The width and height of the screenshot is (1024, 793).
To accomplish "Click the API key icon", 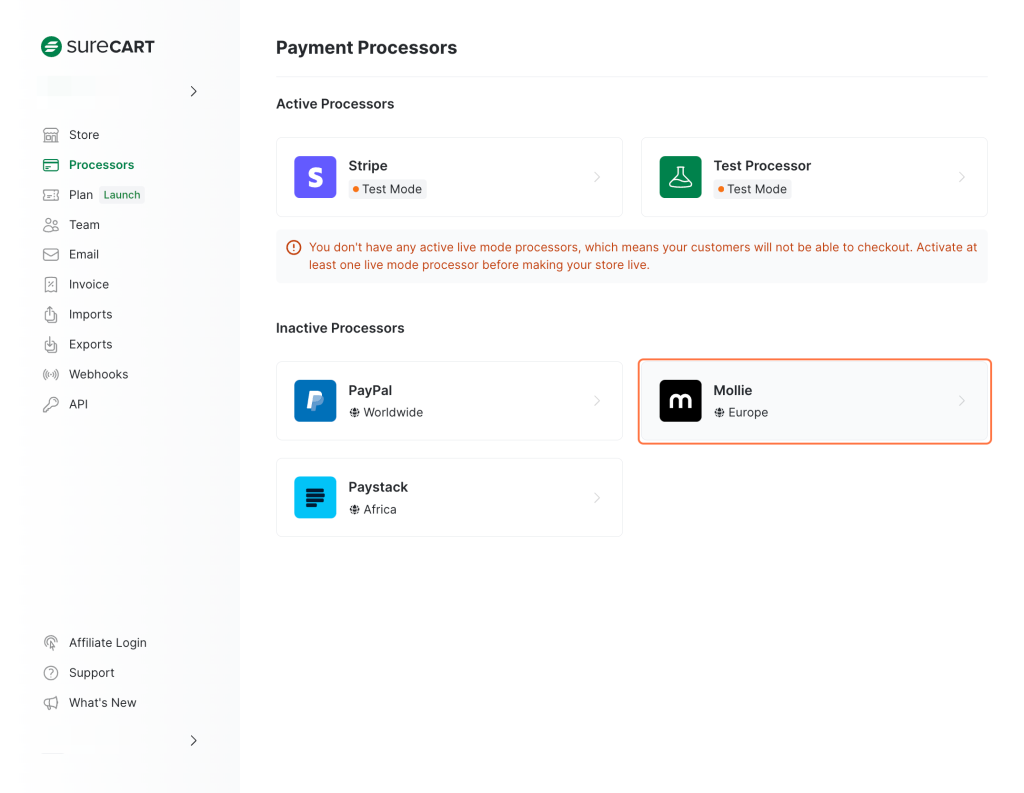I will pos(51,404).
